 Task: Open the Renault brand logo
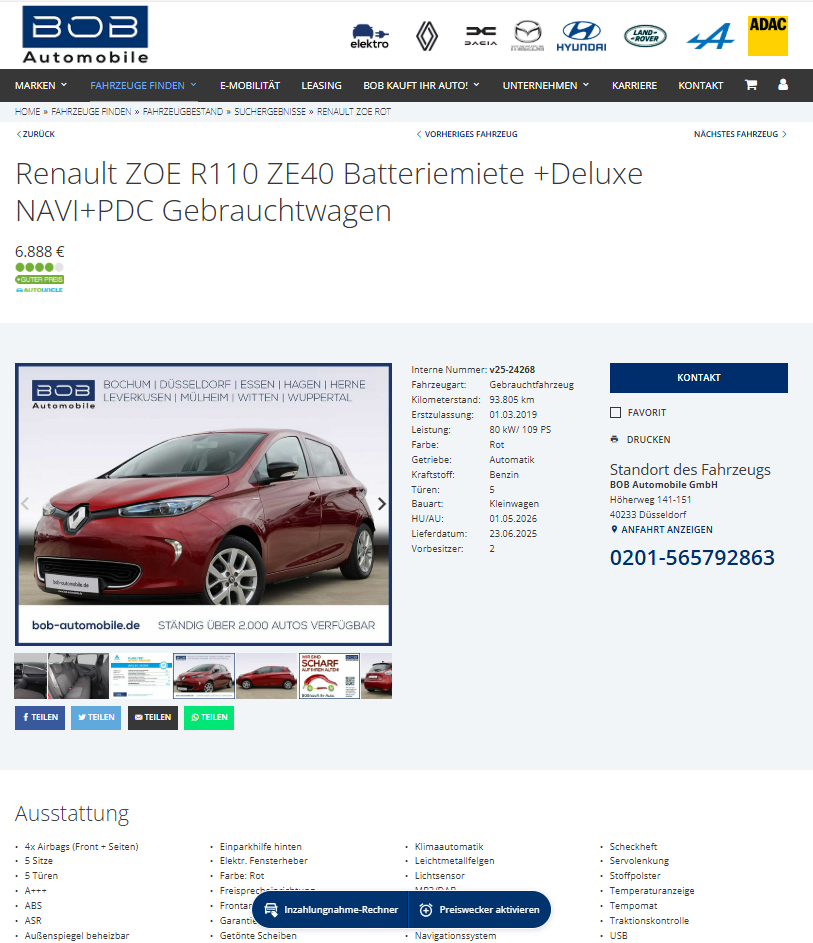(x=427, y=36)
